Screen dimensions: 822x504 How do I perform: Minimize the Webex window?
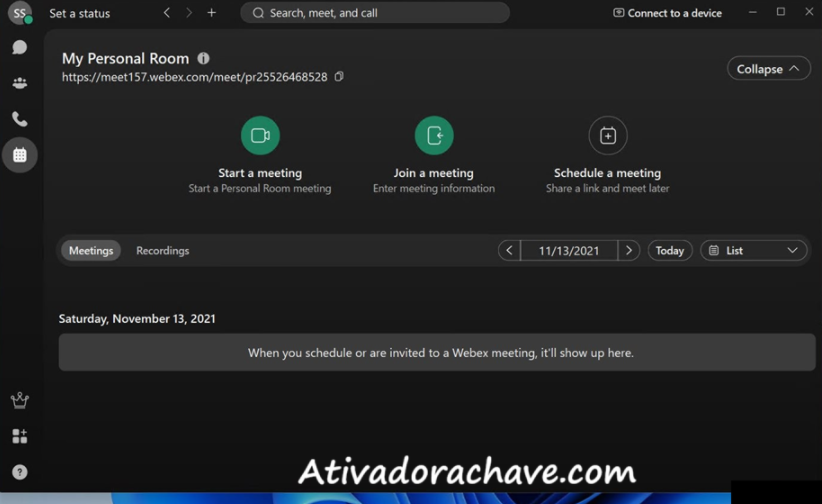pyautogui.click(x=753, y=12)
